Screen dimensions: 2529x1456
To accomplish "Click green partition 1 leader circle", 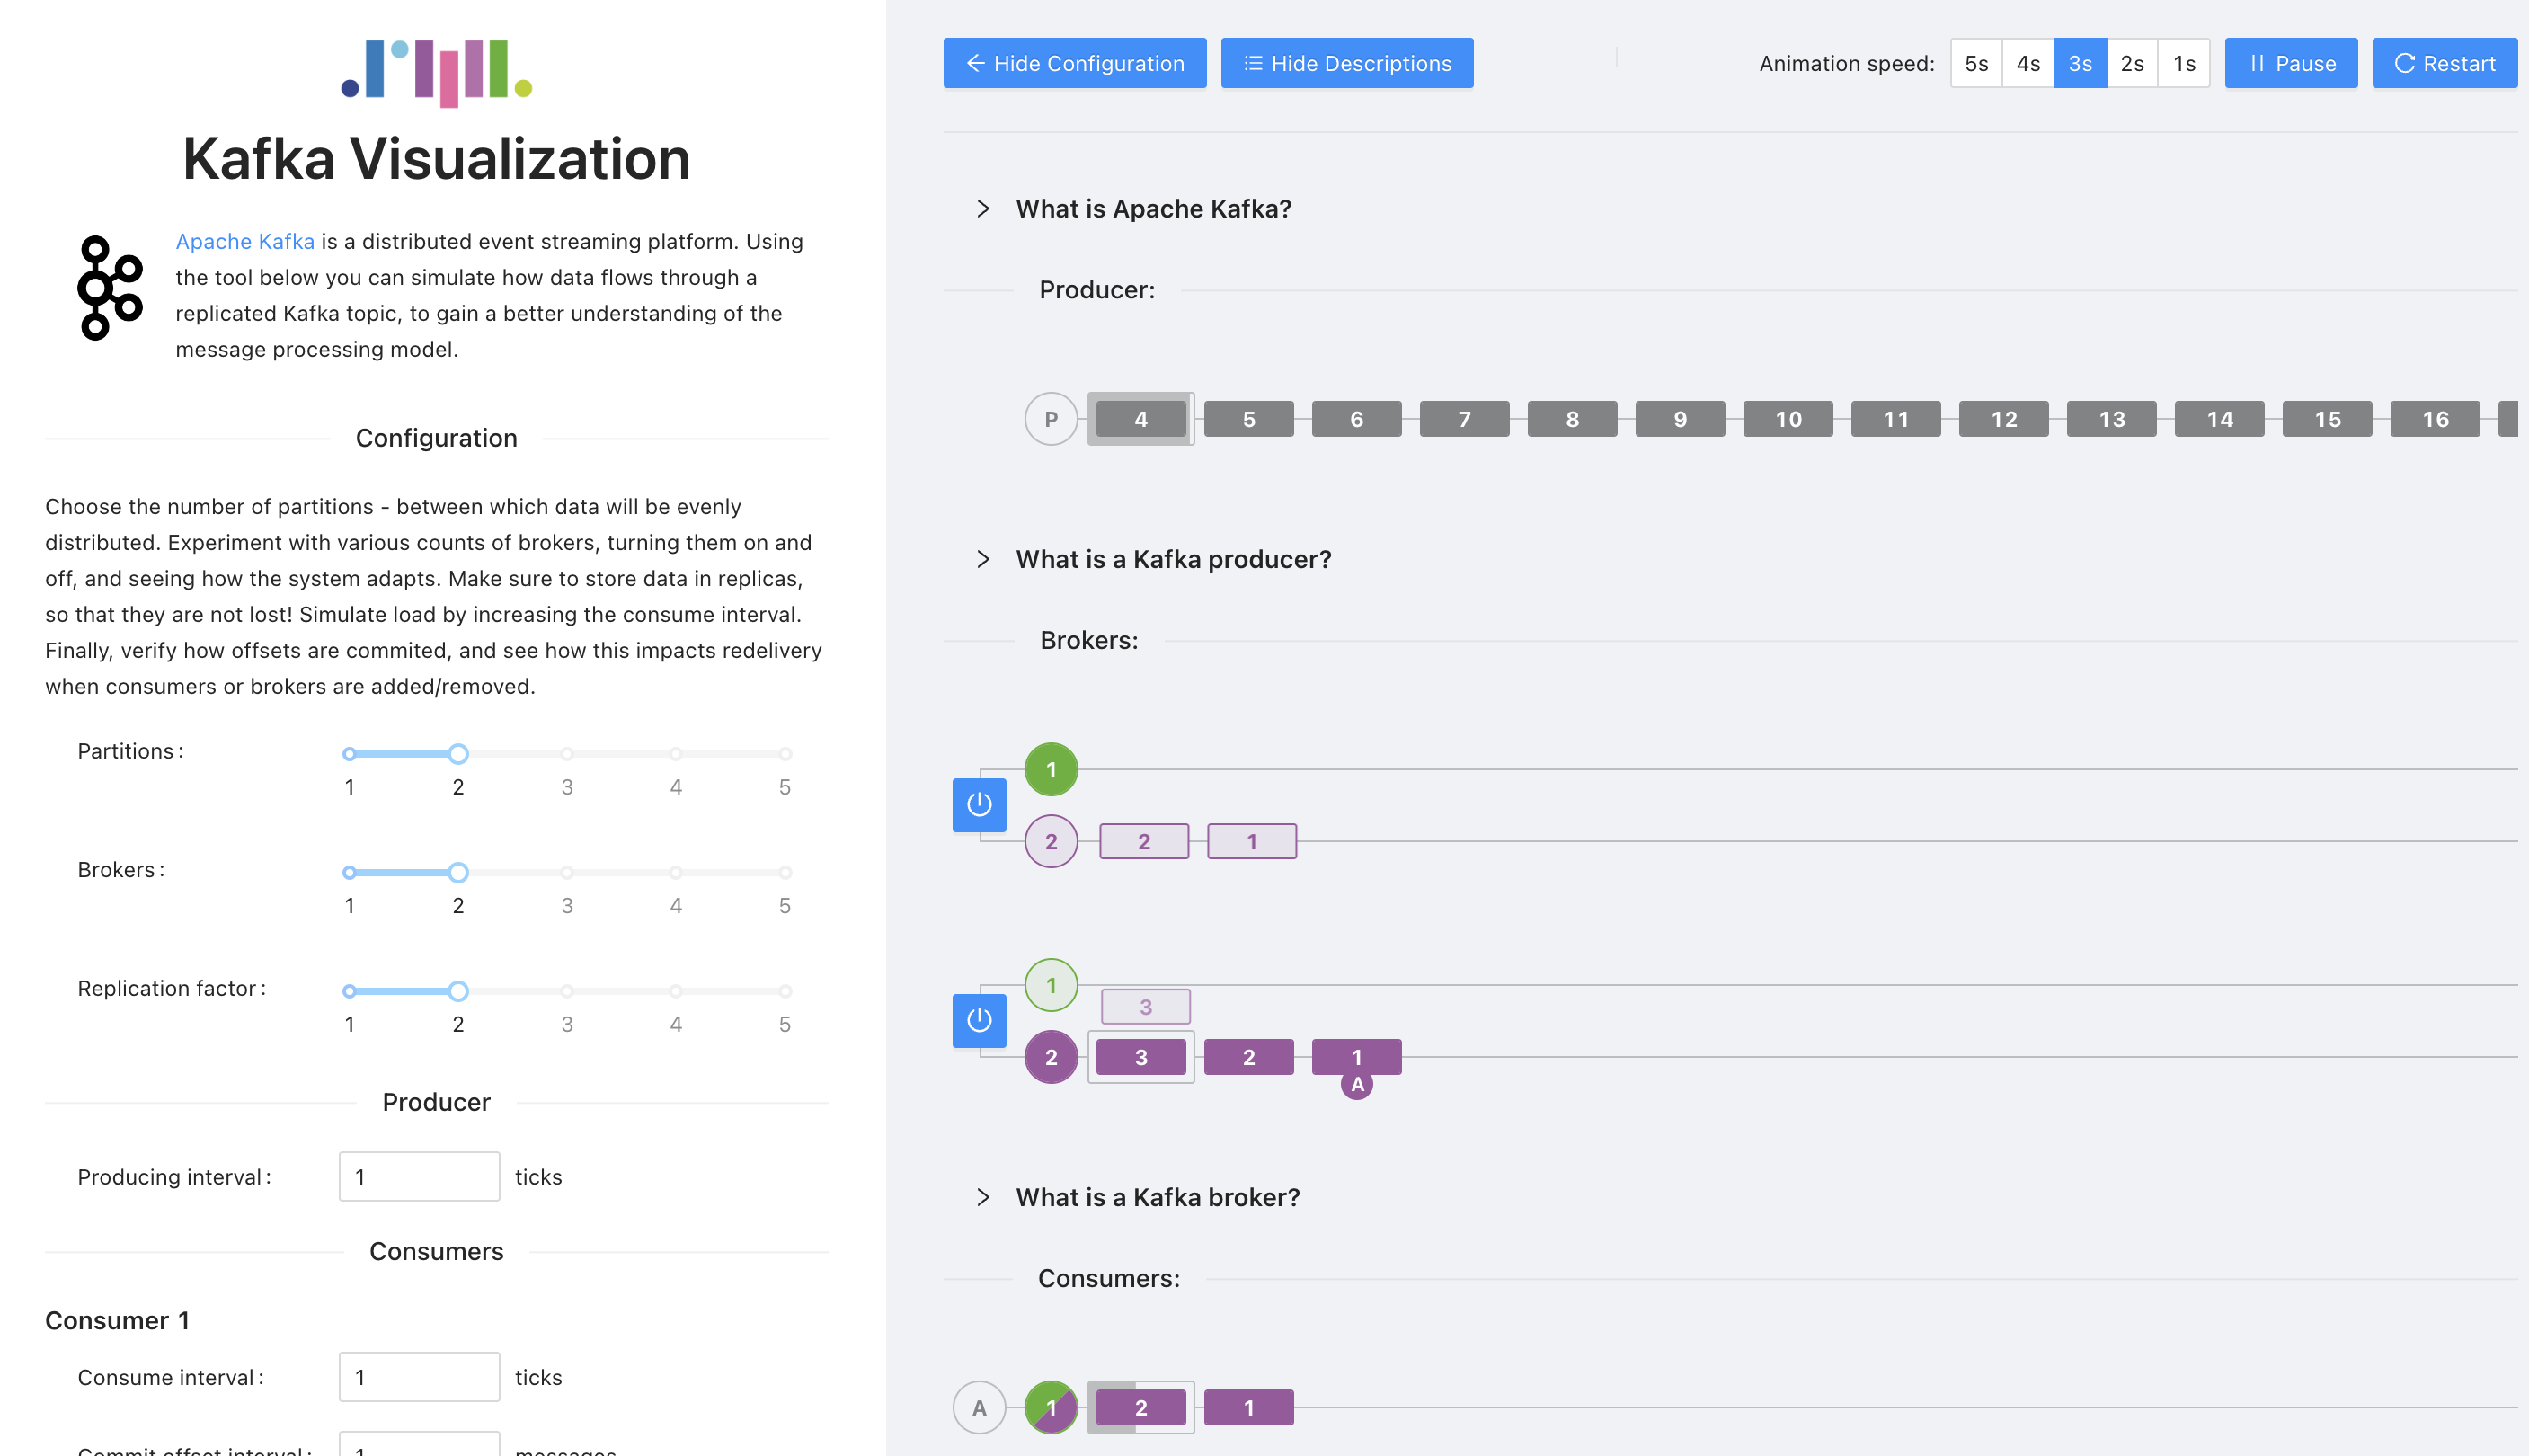I will click(1051, 770).
